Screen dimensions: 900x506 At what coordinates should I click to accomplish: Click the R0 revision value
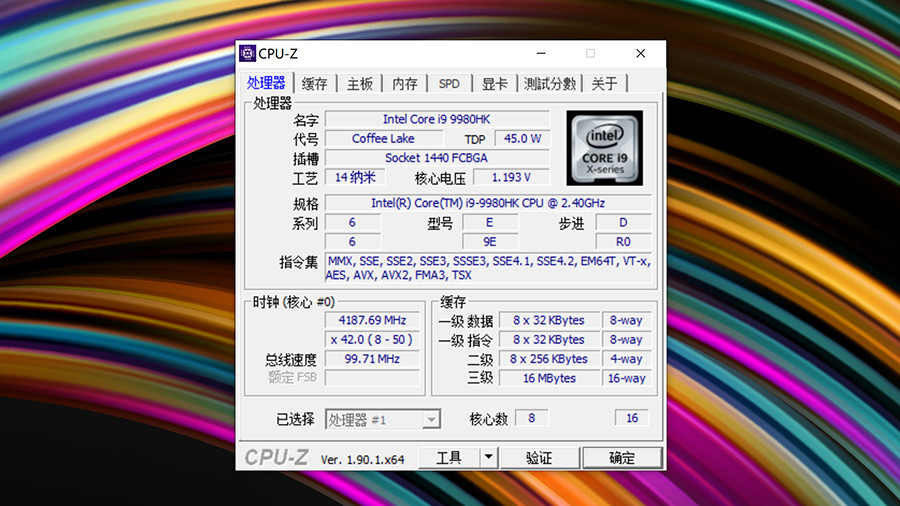point(623,242)
